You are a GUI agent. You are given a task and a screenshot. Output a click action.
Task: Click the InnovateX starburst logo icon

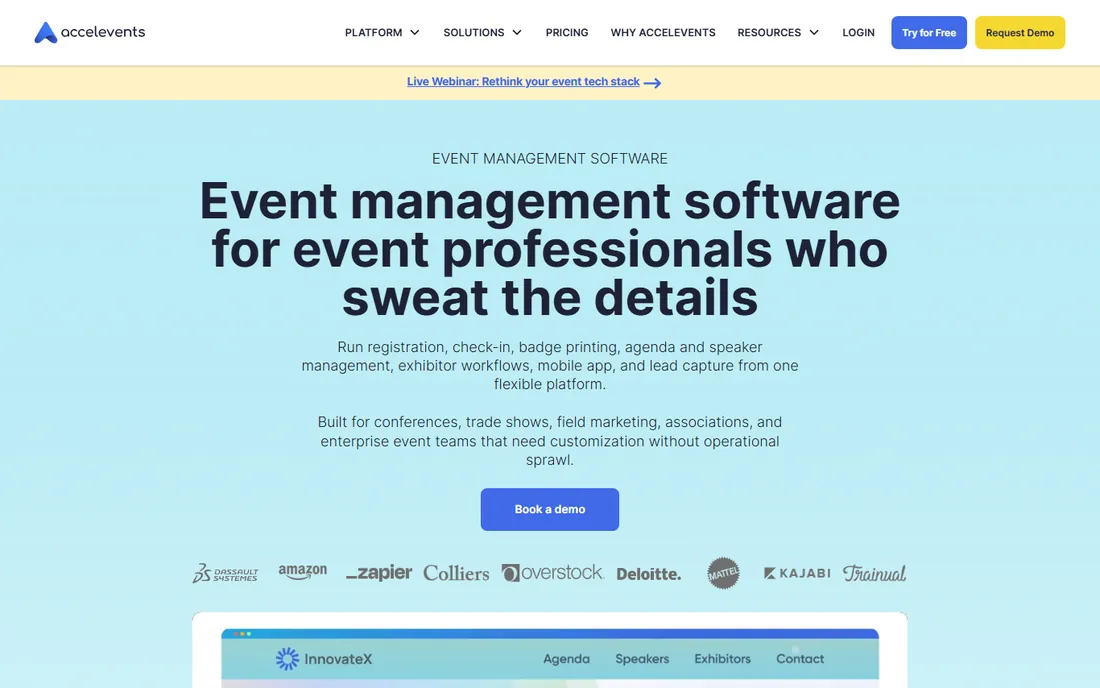287,659
